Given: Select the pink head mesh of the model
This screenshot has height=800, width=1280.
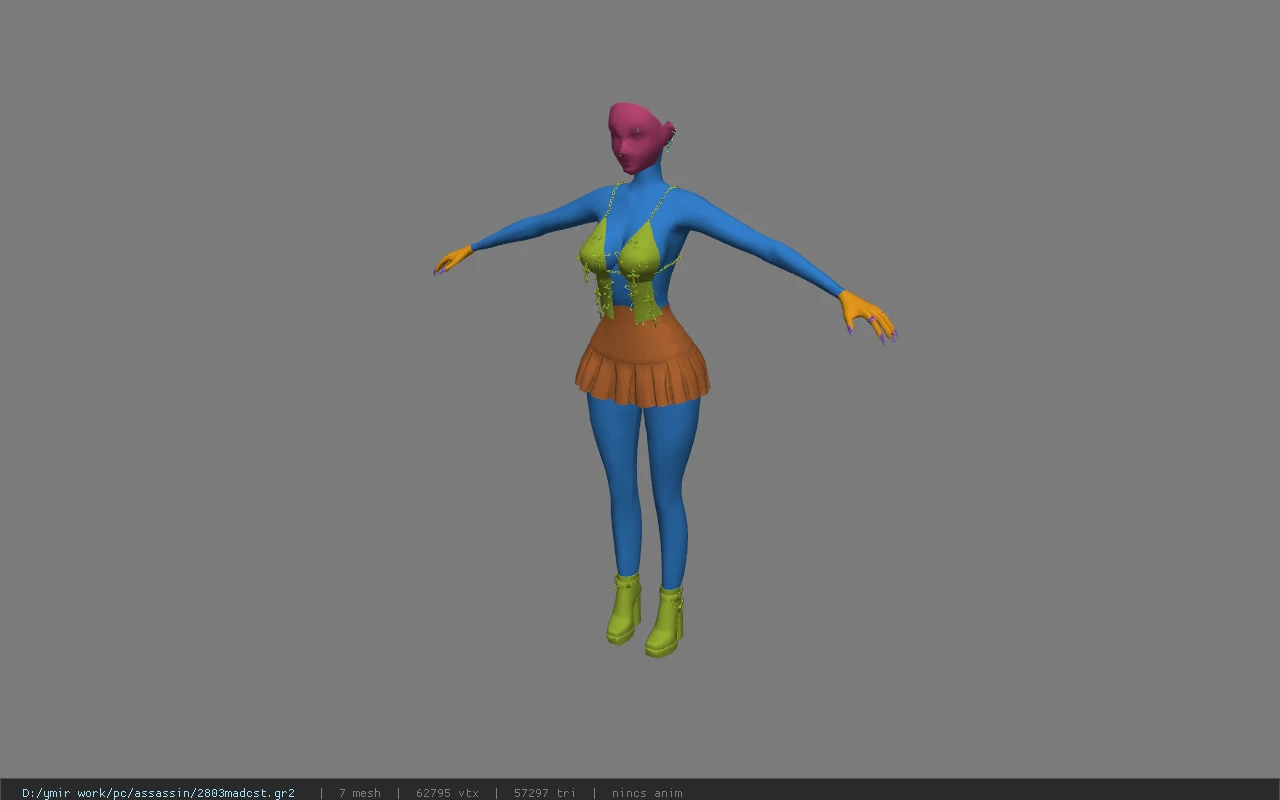Looking at the screenshot, I should (635, 138).
